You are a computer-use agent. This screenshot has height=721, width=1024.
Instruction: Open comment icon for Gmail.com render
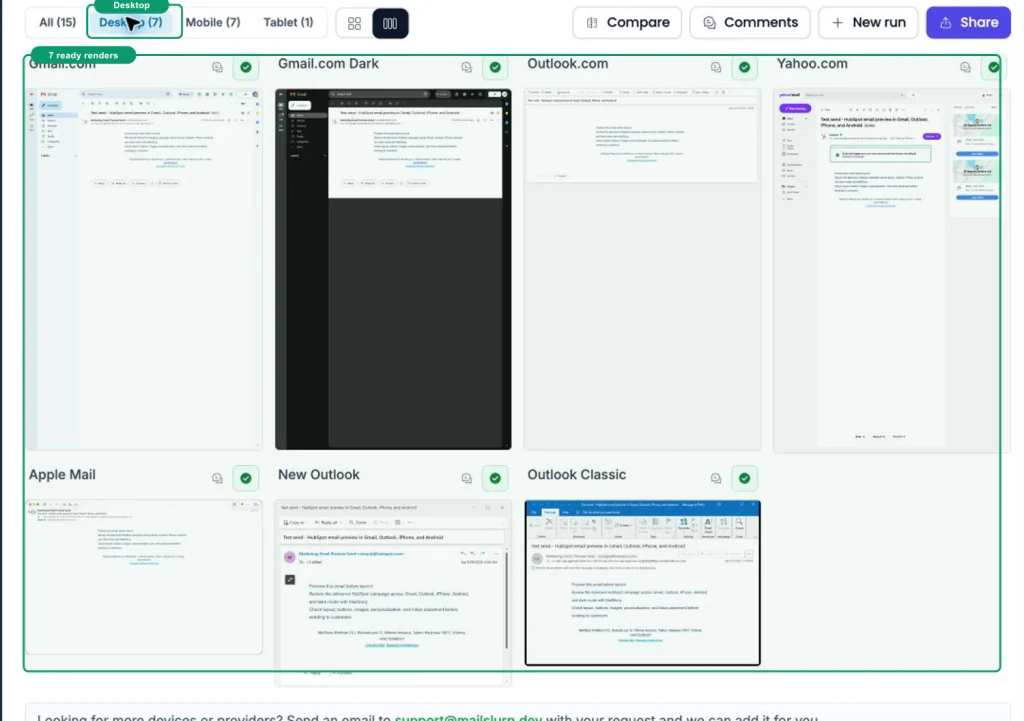pos(217,67)
